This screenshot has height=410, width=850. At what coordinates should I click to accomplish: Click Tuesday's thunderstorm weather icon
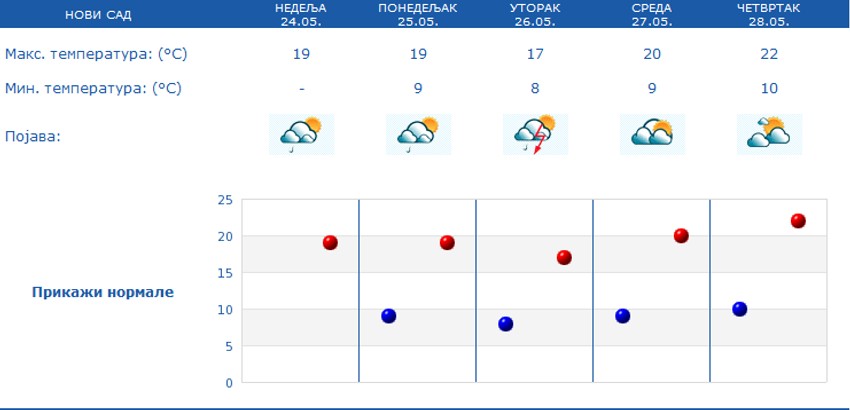click(535, 134)
